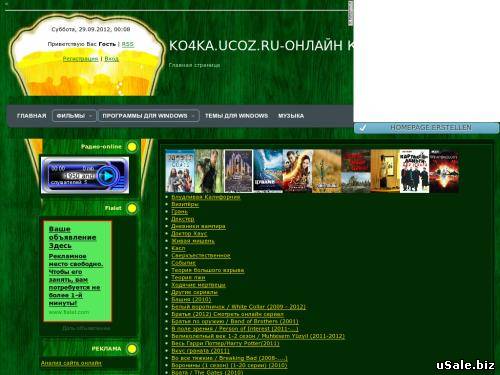Open the Доктор Хаус series link
The height and width of the screenshot is (375, 500).
tap(189, 234)
